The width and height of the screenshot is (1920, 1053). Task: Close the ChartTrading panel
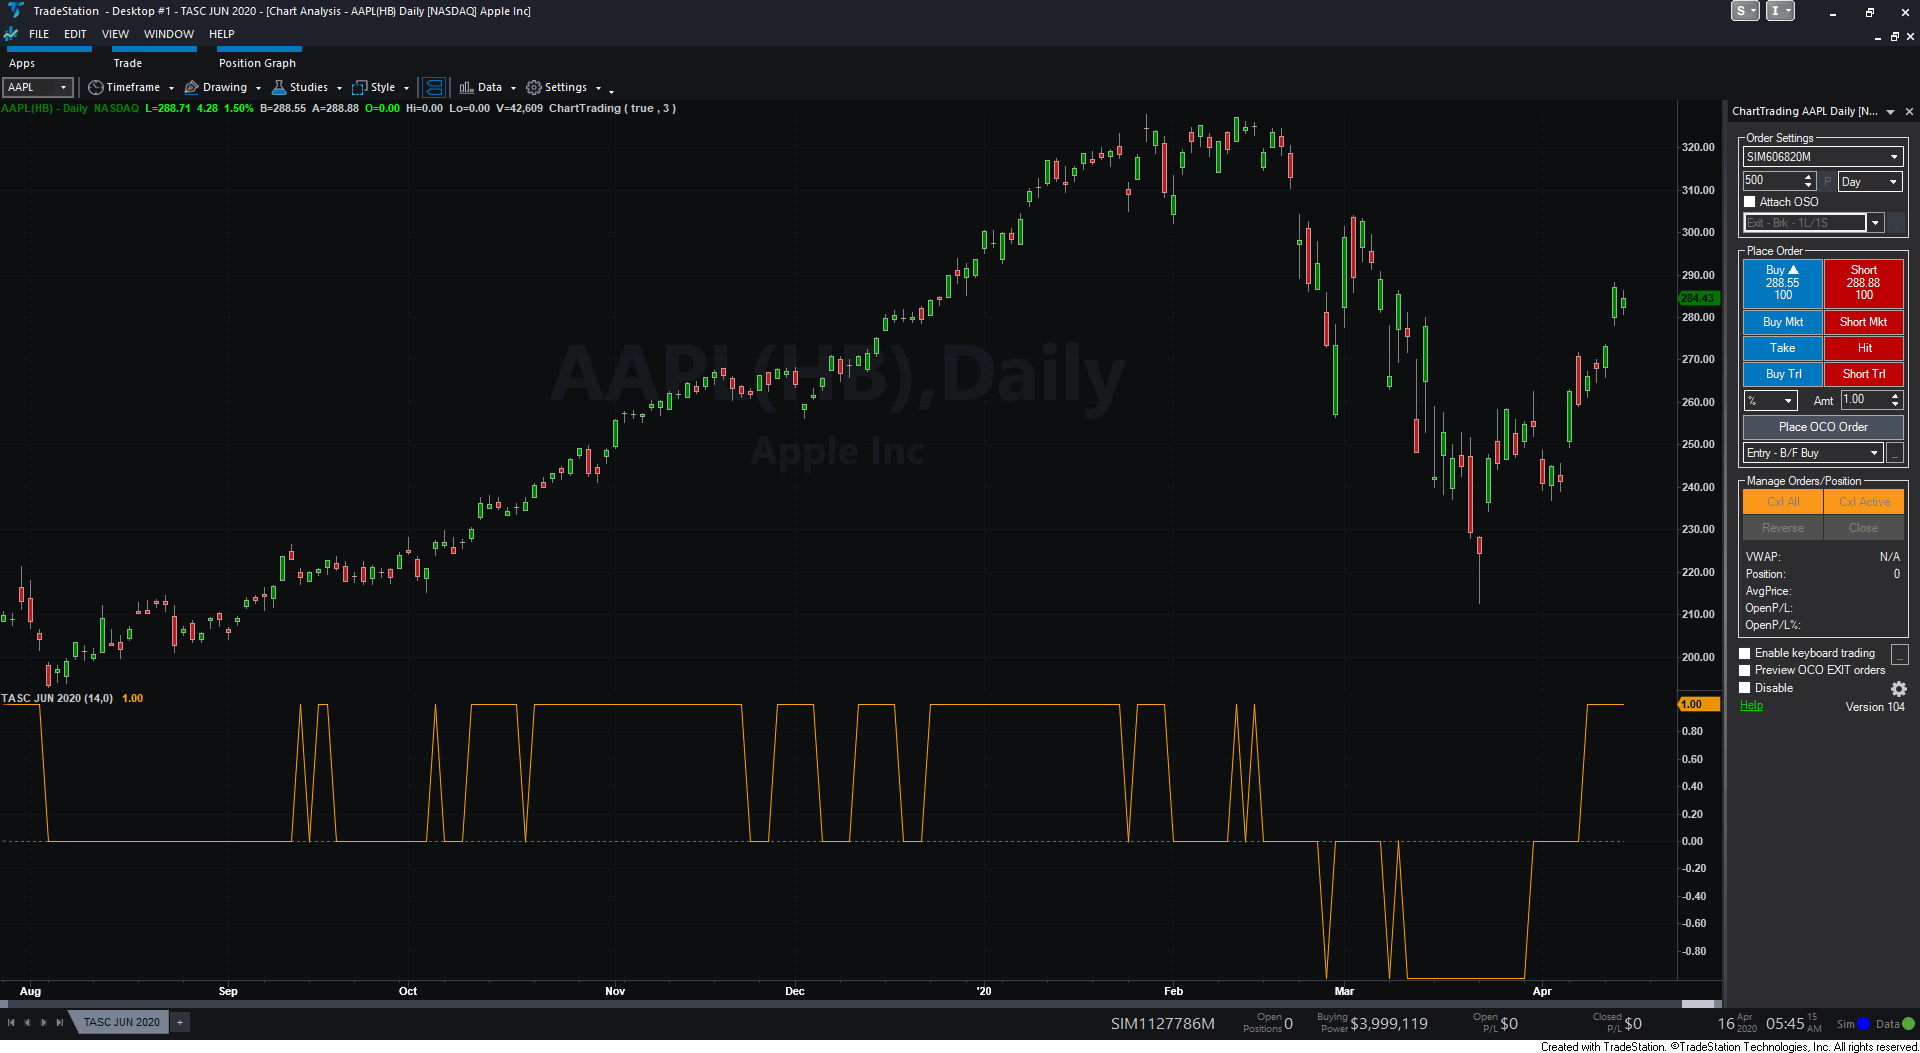1909,112
